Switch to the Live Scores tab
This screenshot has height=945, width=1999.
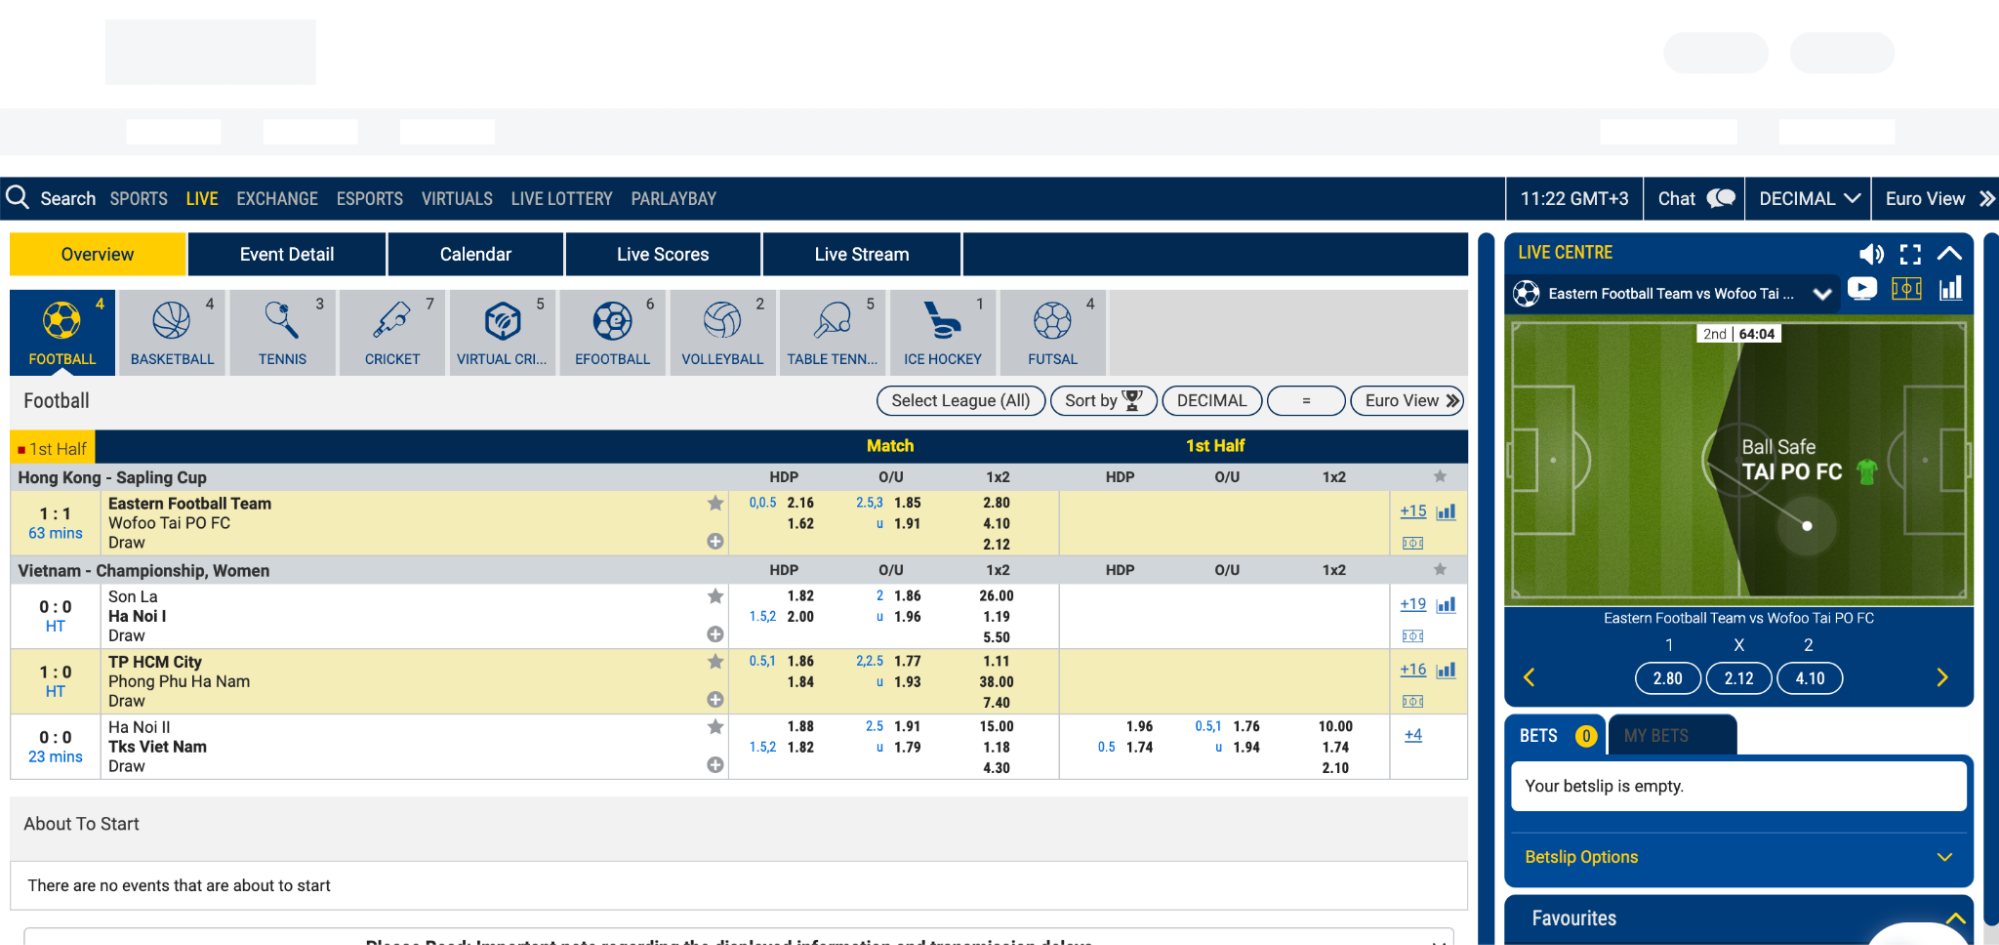[662, 254]
